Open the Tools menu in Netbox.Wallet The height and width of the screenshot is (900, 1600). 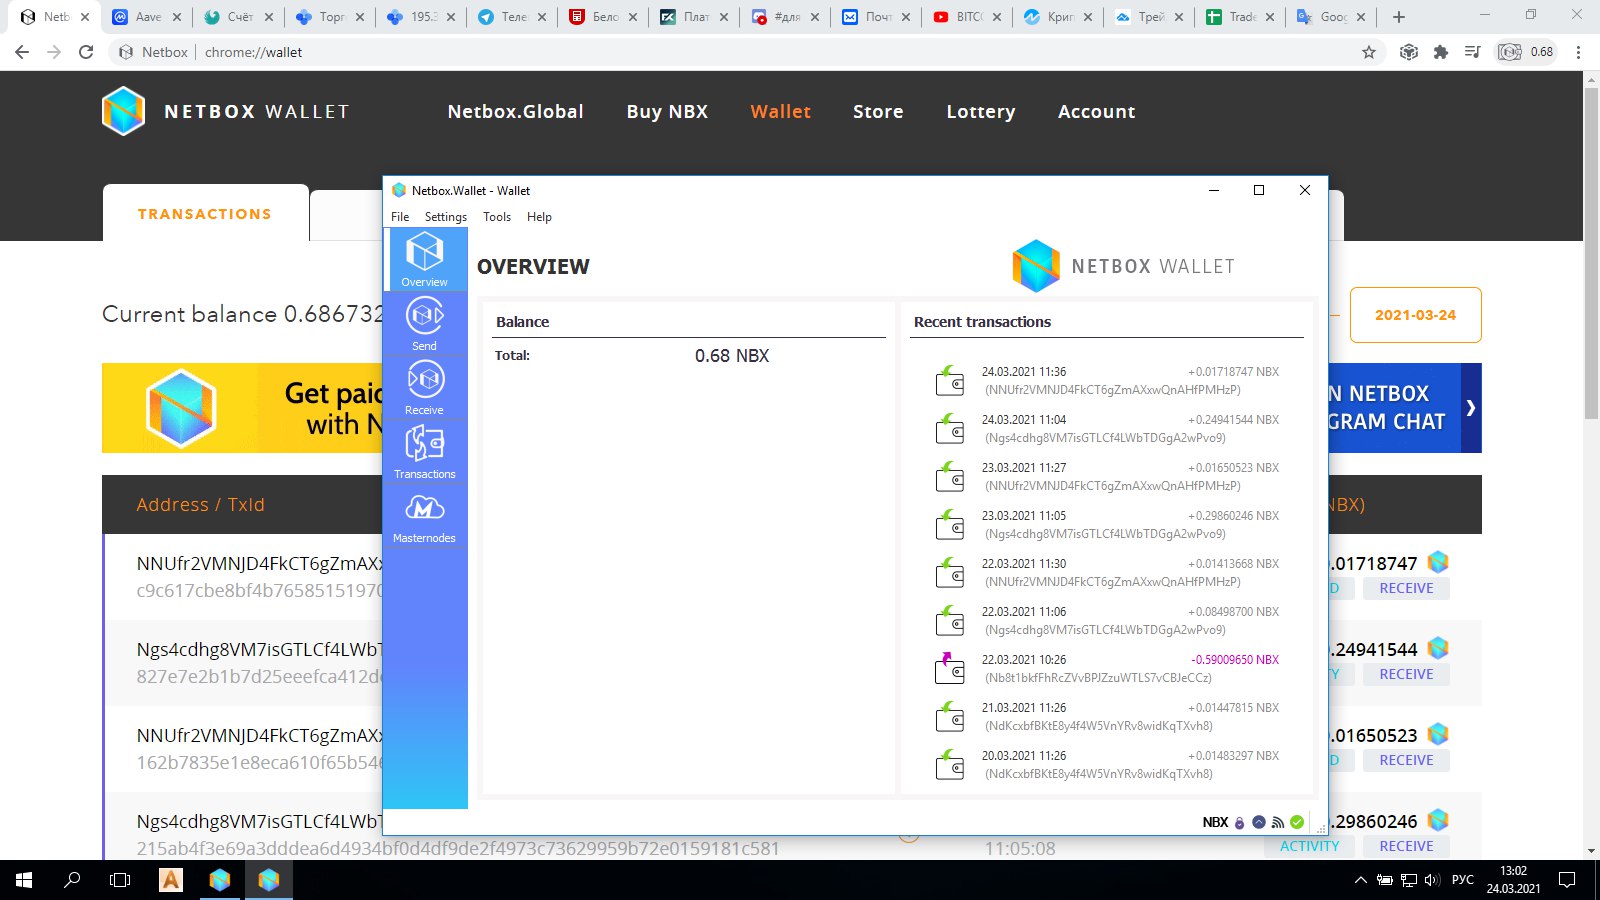[497, 217]
